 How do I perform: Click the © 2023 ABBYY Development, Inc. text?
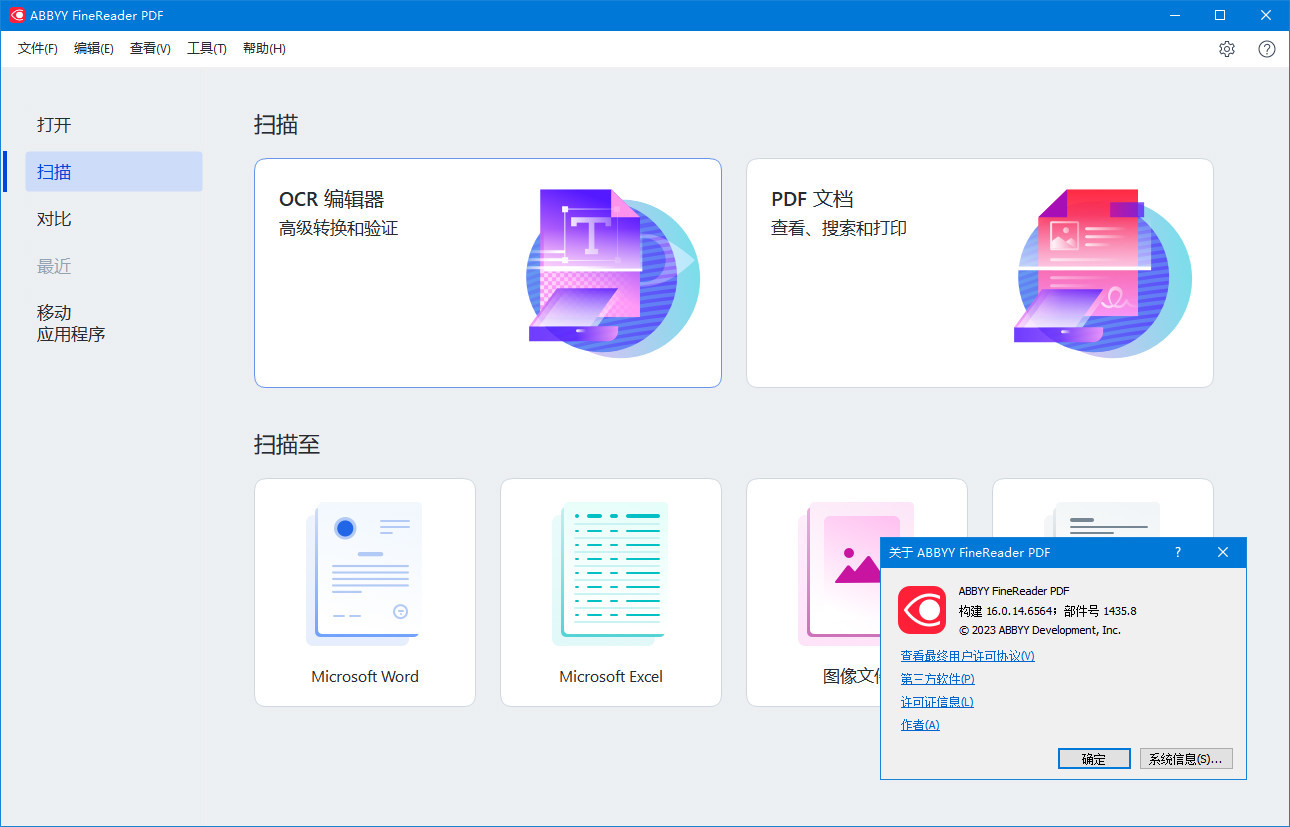(1040, 630)
